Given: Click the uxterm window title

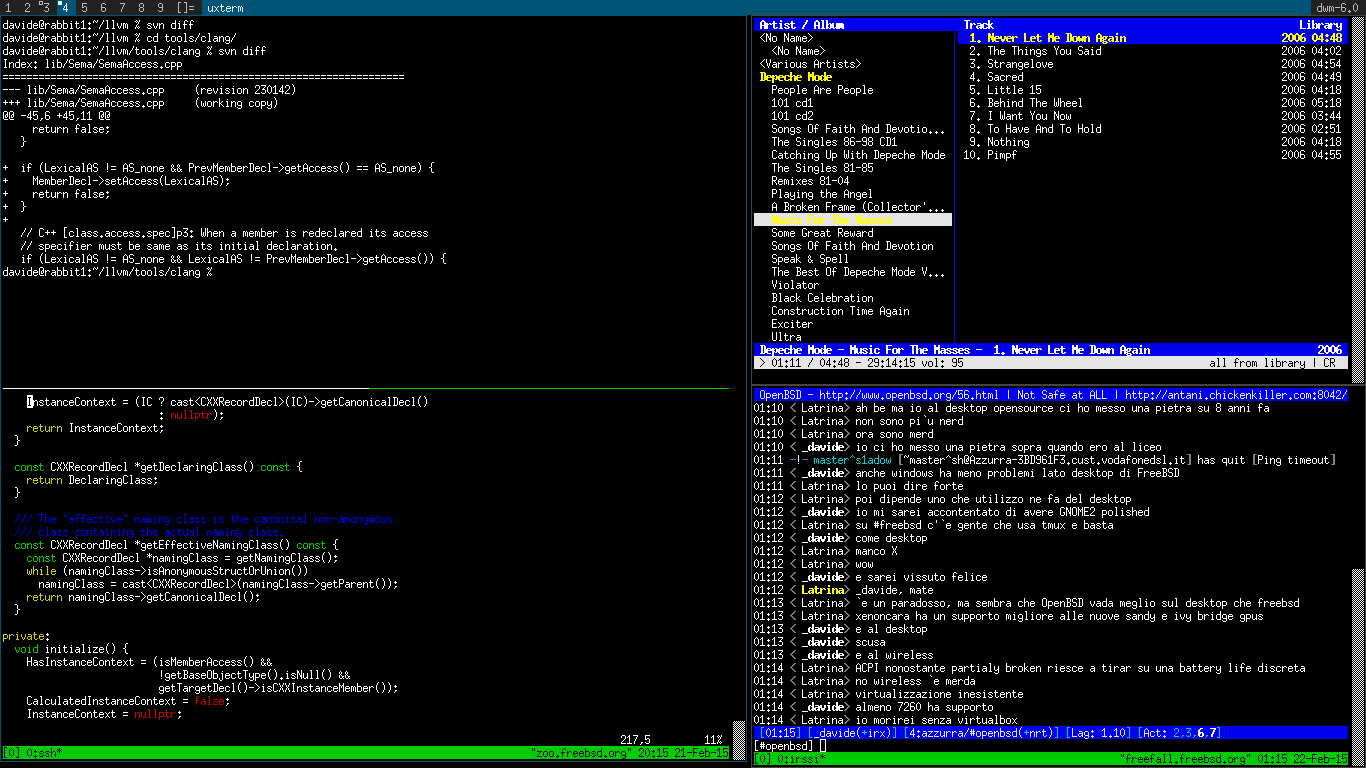Looking at the screenshot, I should click(x=225, y=8).
